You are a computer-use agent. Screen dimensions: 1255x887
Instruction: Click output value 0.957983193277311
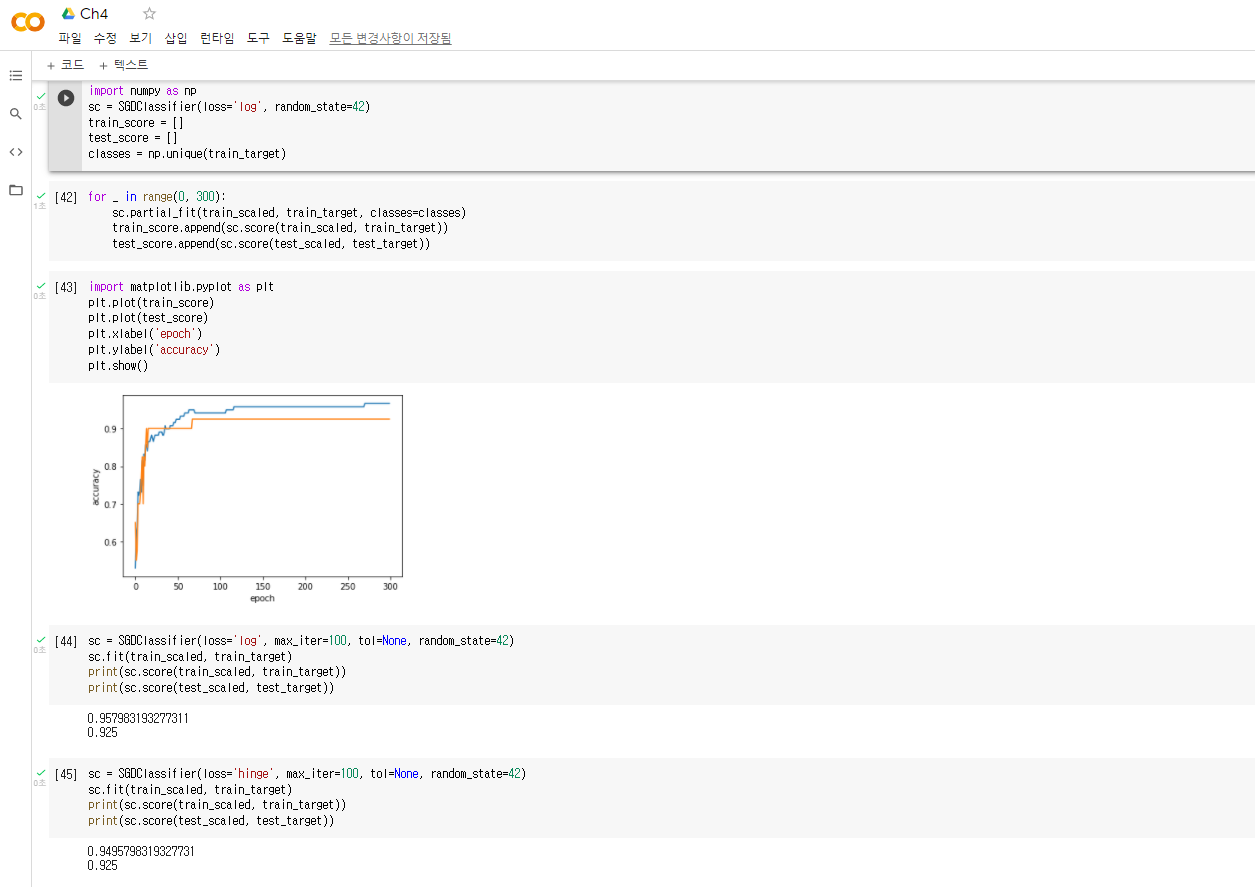(139, 719)
